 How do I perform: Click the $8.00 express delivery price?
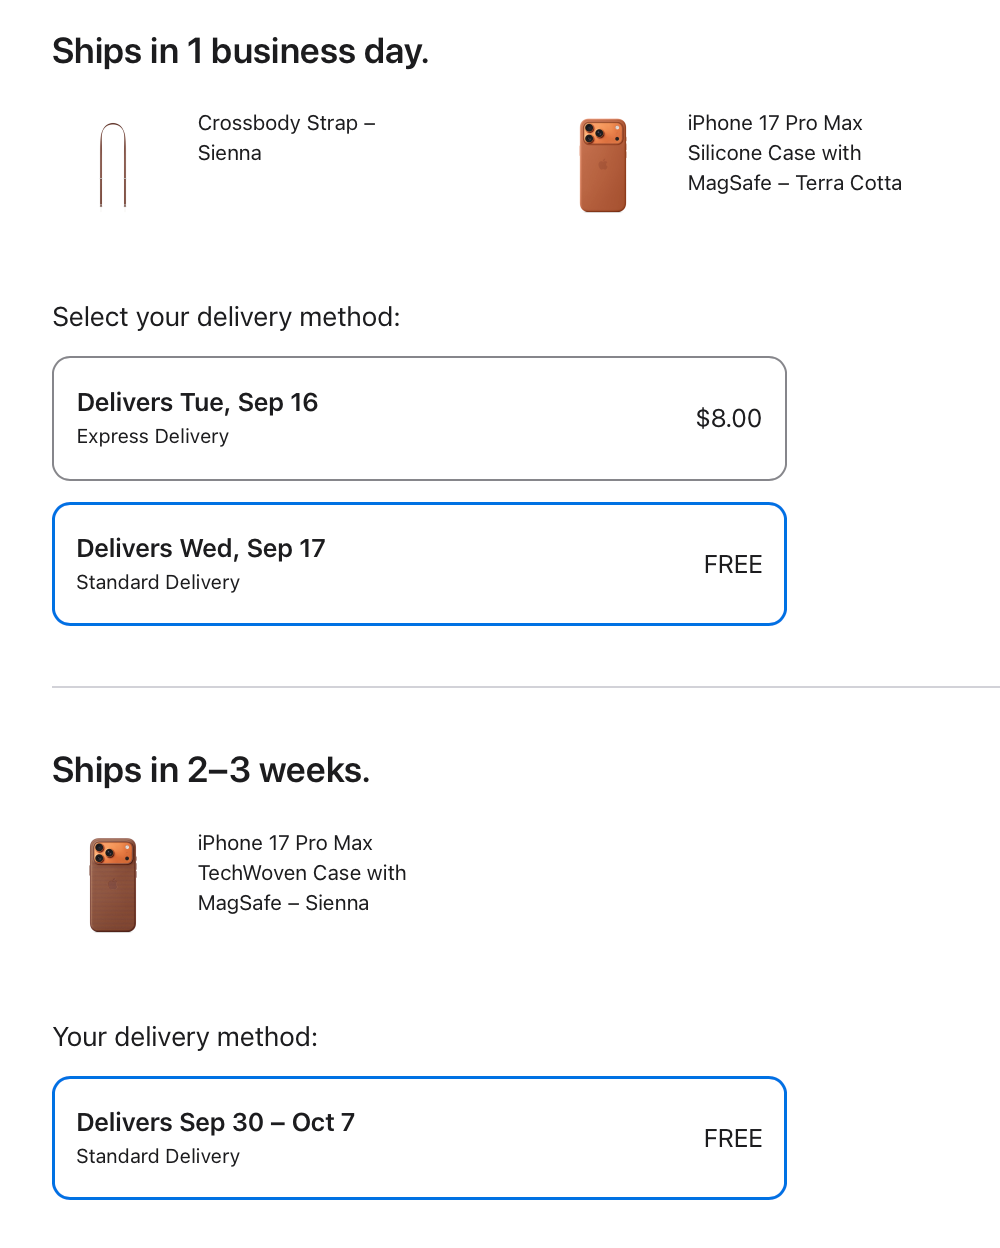728,418
